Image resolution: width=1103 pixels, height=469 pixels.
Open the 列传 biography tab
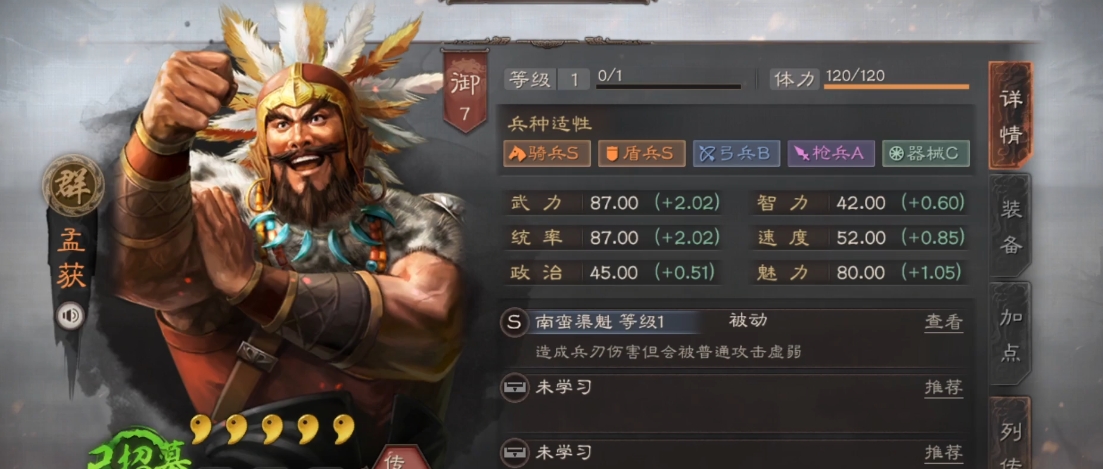(1011, 434)
